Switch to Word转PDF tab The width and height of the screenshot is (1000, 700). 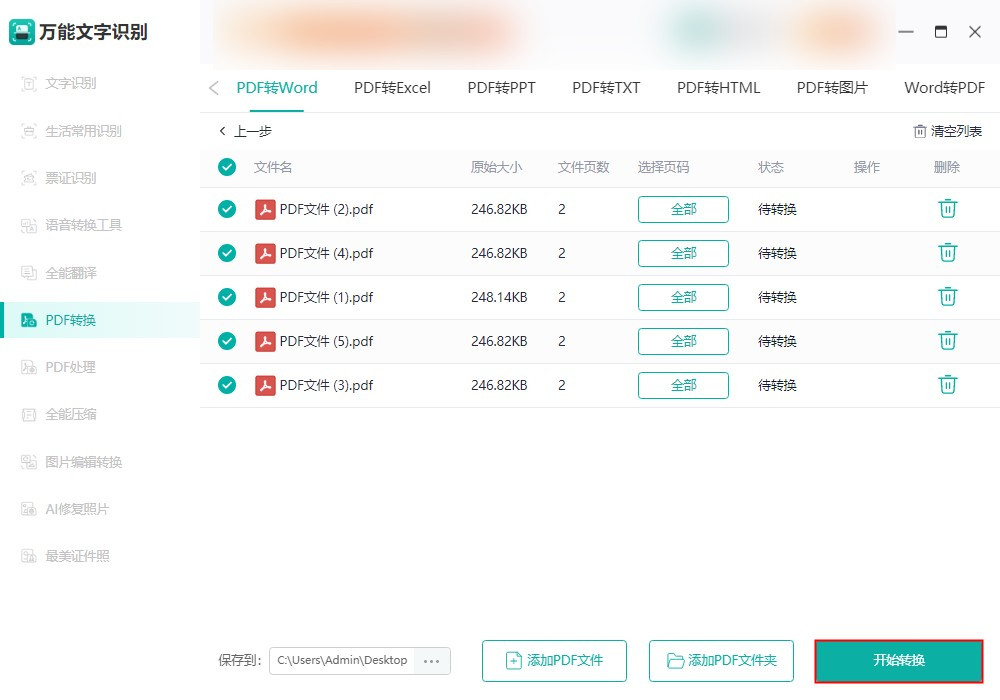[945, 88]
